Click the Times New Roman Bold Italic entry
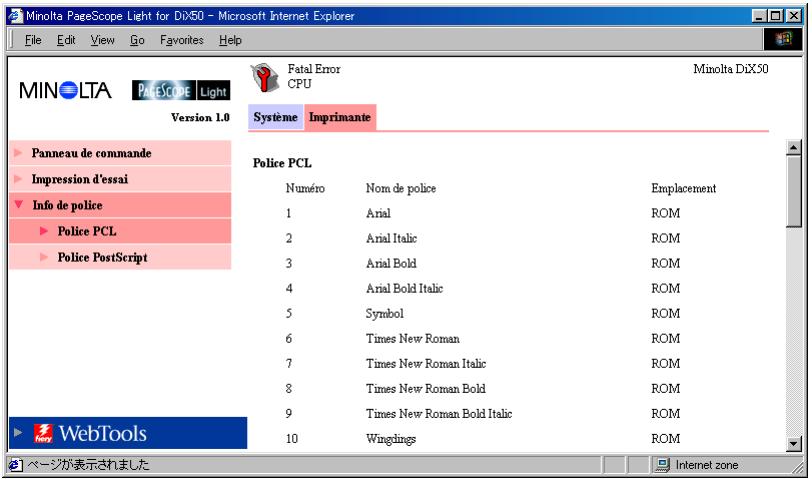 point(439,414)
